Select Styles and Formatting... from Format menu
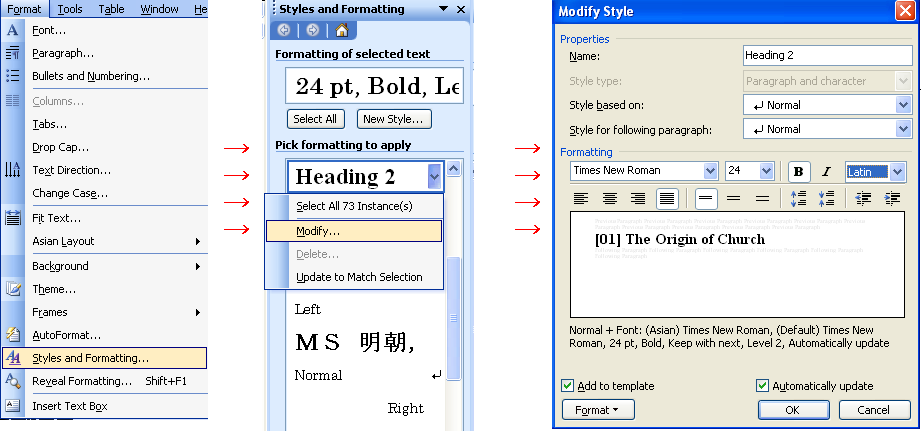The width and height of the screenshot is (921, 431). [x=90, y=358]
